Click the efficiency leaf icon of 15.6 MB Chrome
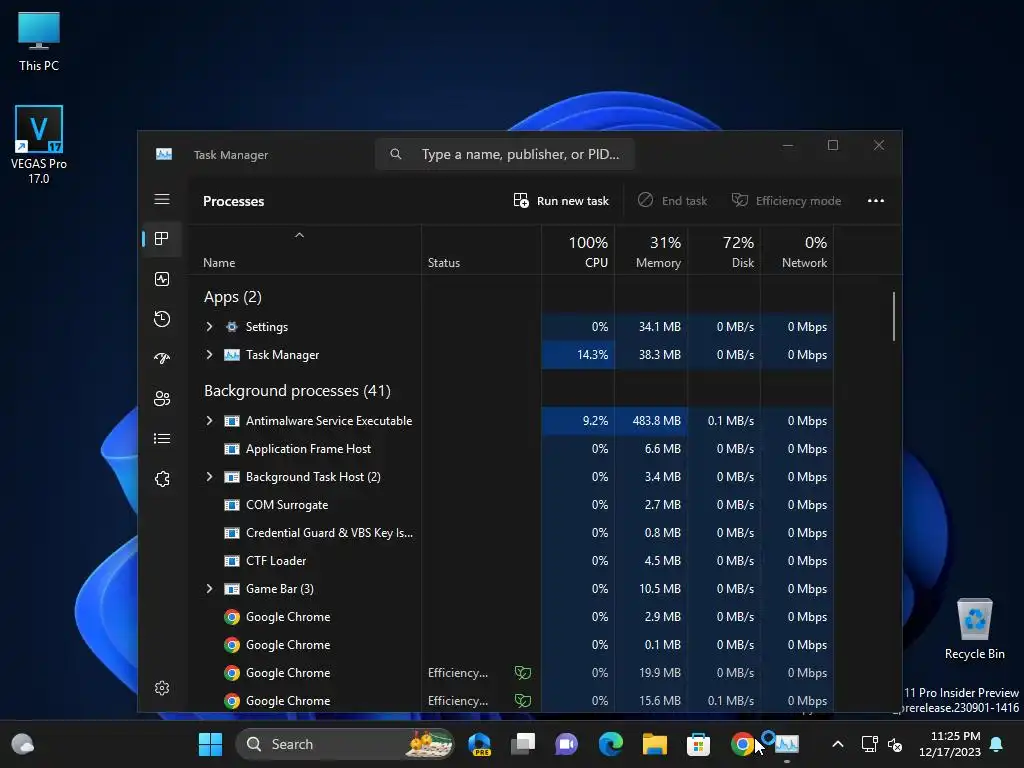The width and height of the screenshot is (1024, 768). (x=522, y=701)
